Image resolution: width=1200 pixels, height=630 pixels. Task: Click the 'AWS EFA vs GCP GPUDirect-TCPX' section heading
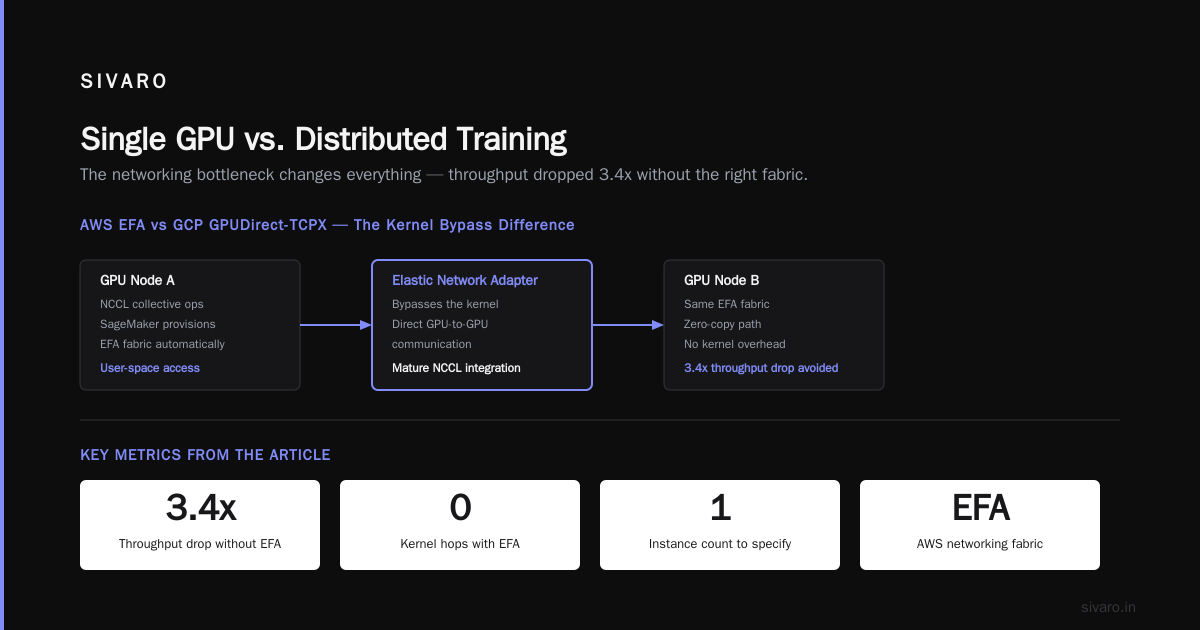tap(327, 225)
